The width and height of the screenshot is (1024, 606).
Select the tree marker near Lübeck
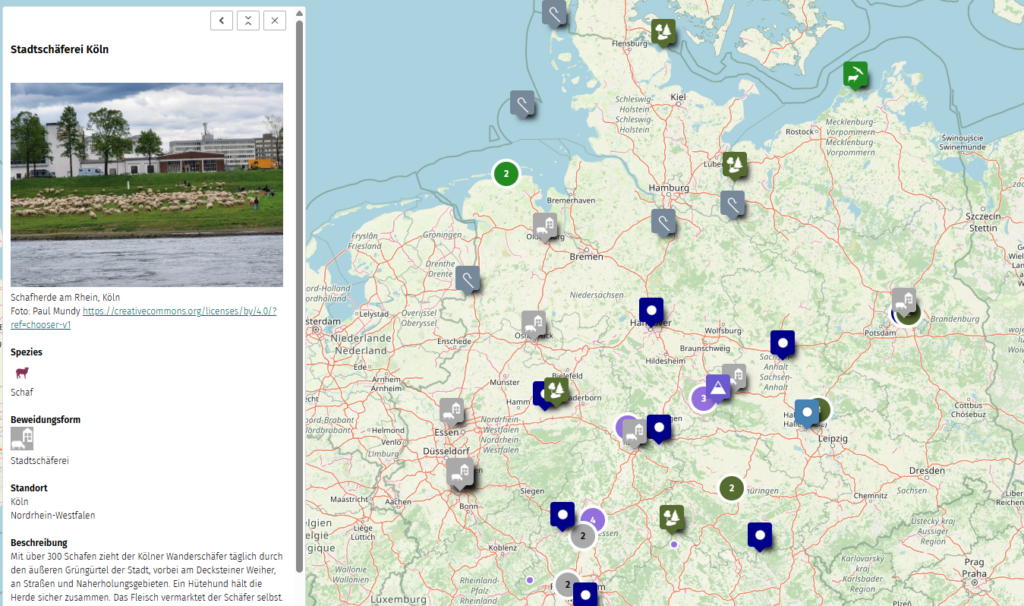click(x=735, y=164)
